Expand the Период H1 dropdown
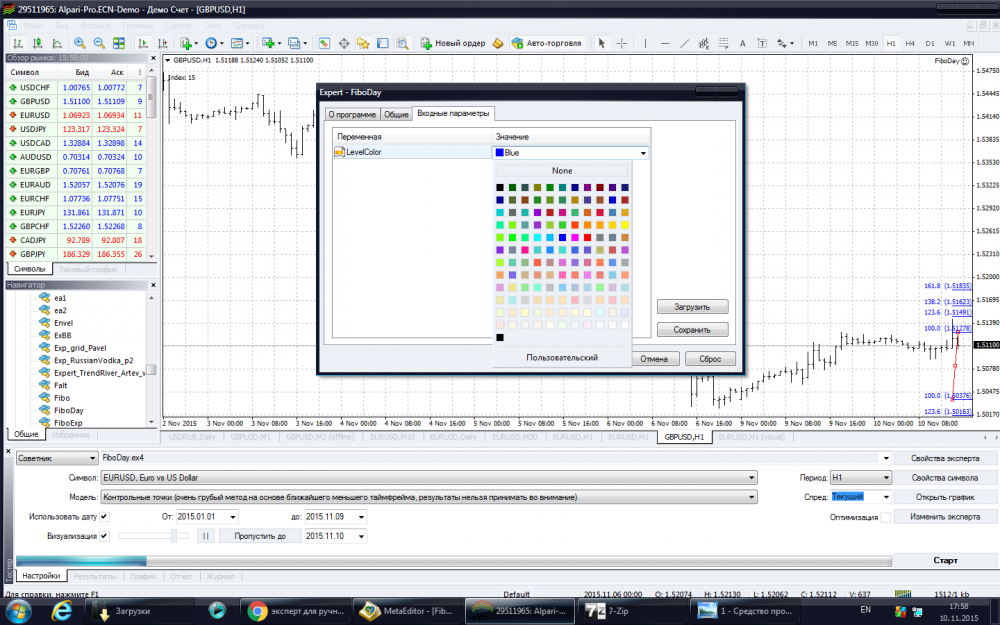1000x625 pixels. pos(885,477)
